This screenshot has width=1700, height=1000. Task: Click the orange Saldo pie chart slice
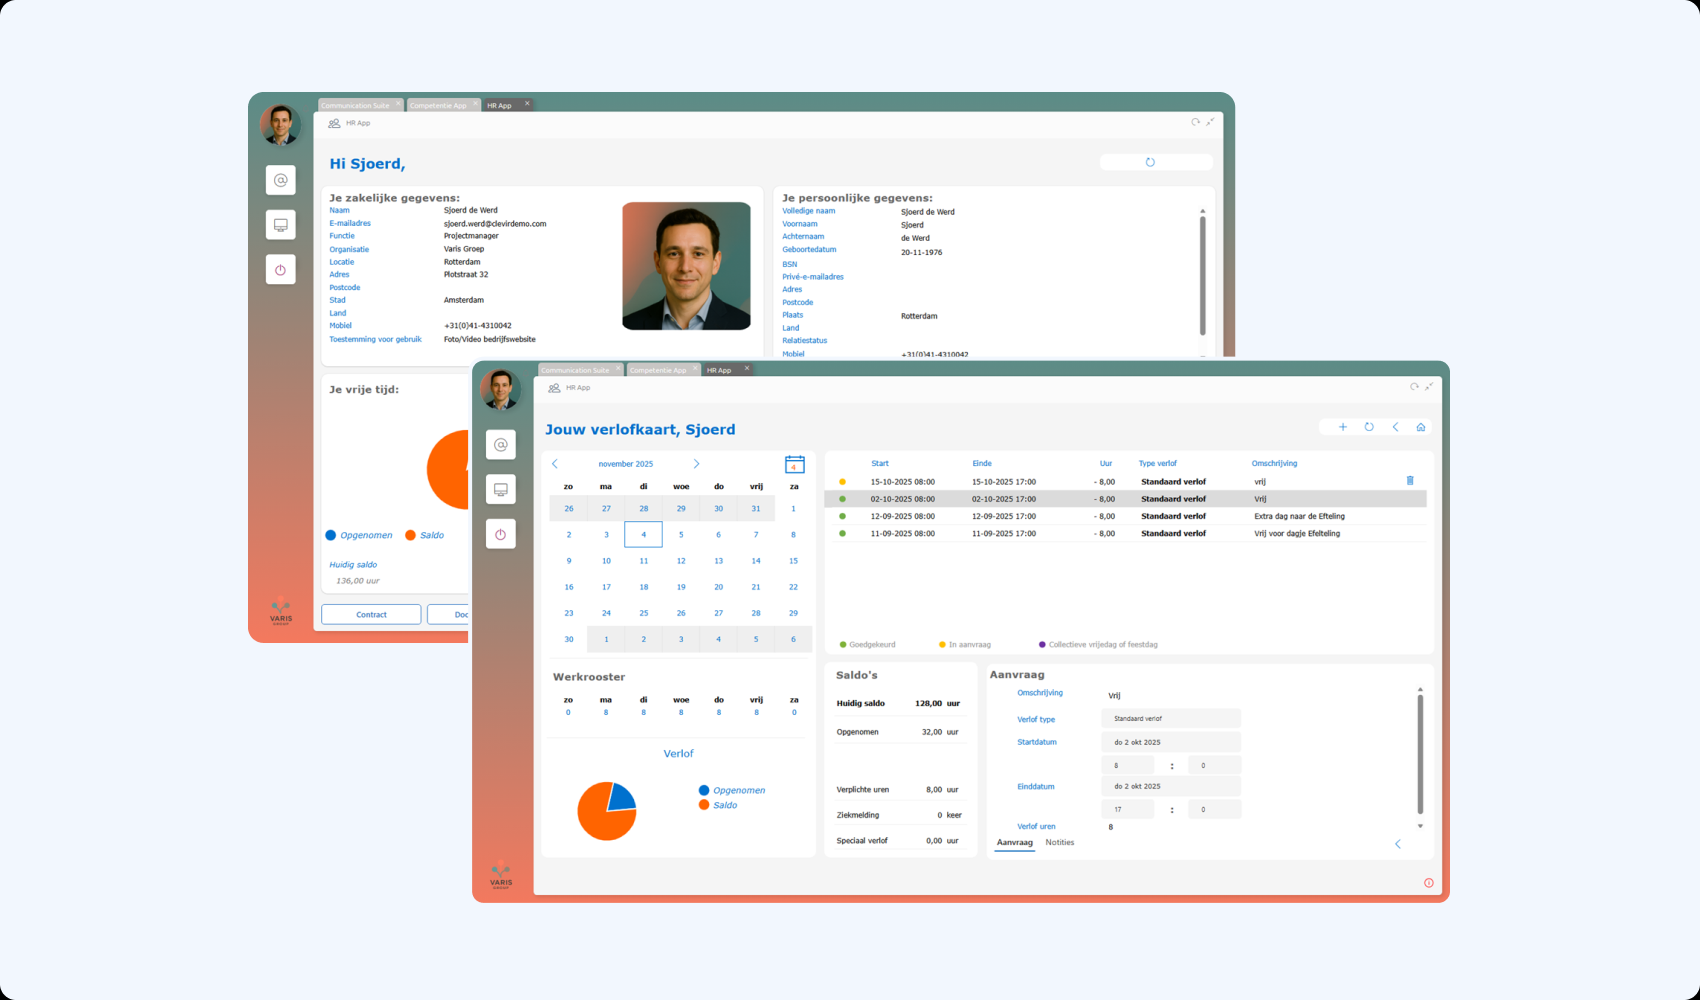tap(598, 820)
